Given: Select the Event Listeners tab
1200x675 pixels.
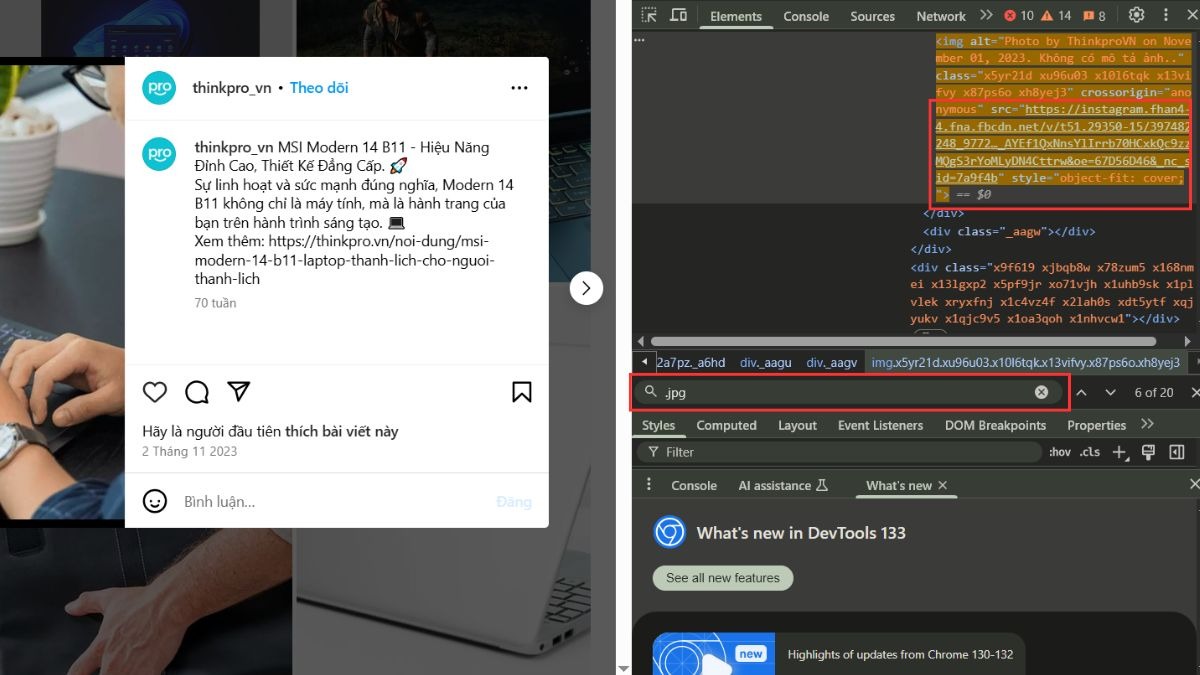Looking at the screenshot, I should (880, 425).
